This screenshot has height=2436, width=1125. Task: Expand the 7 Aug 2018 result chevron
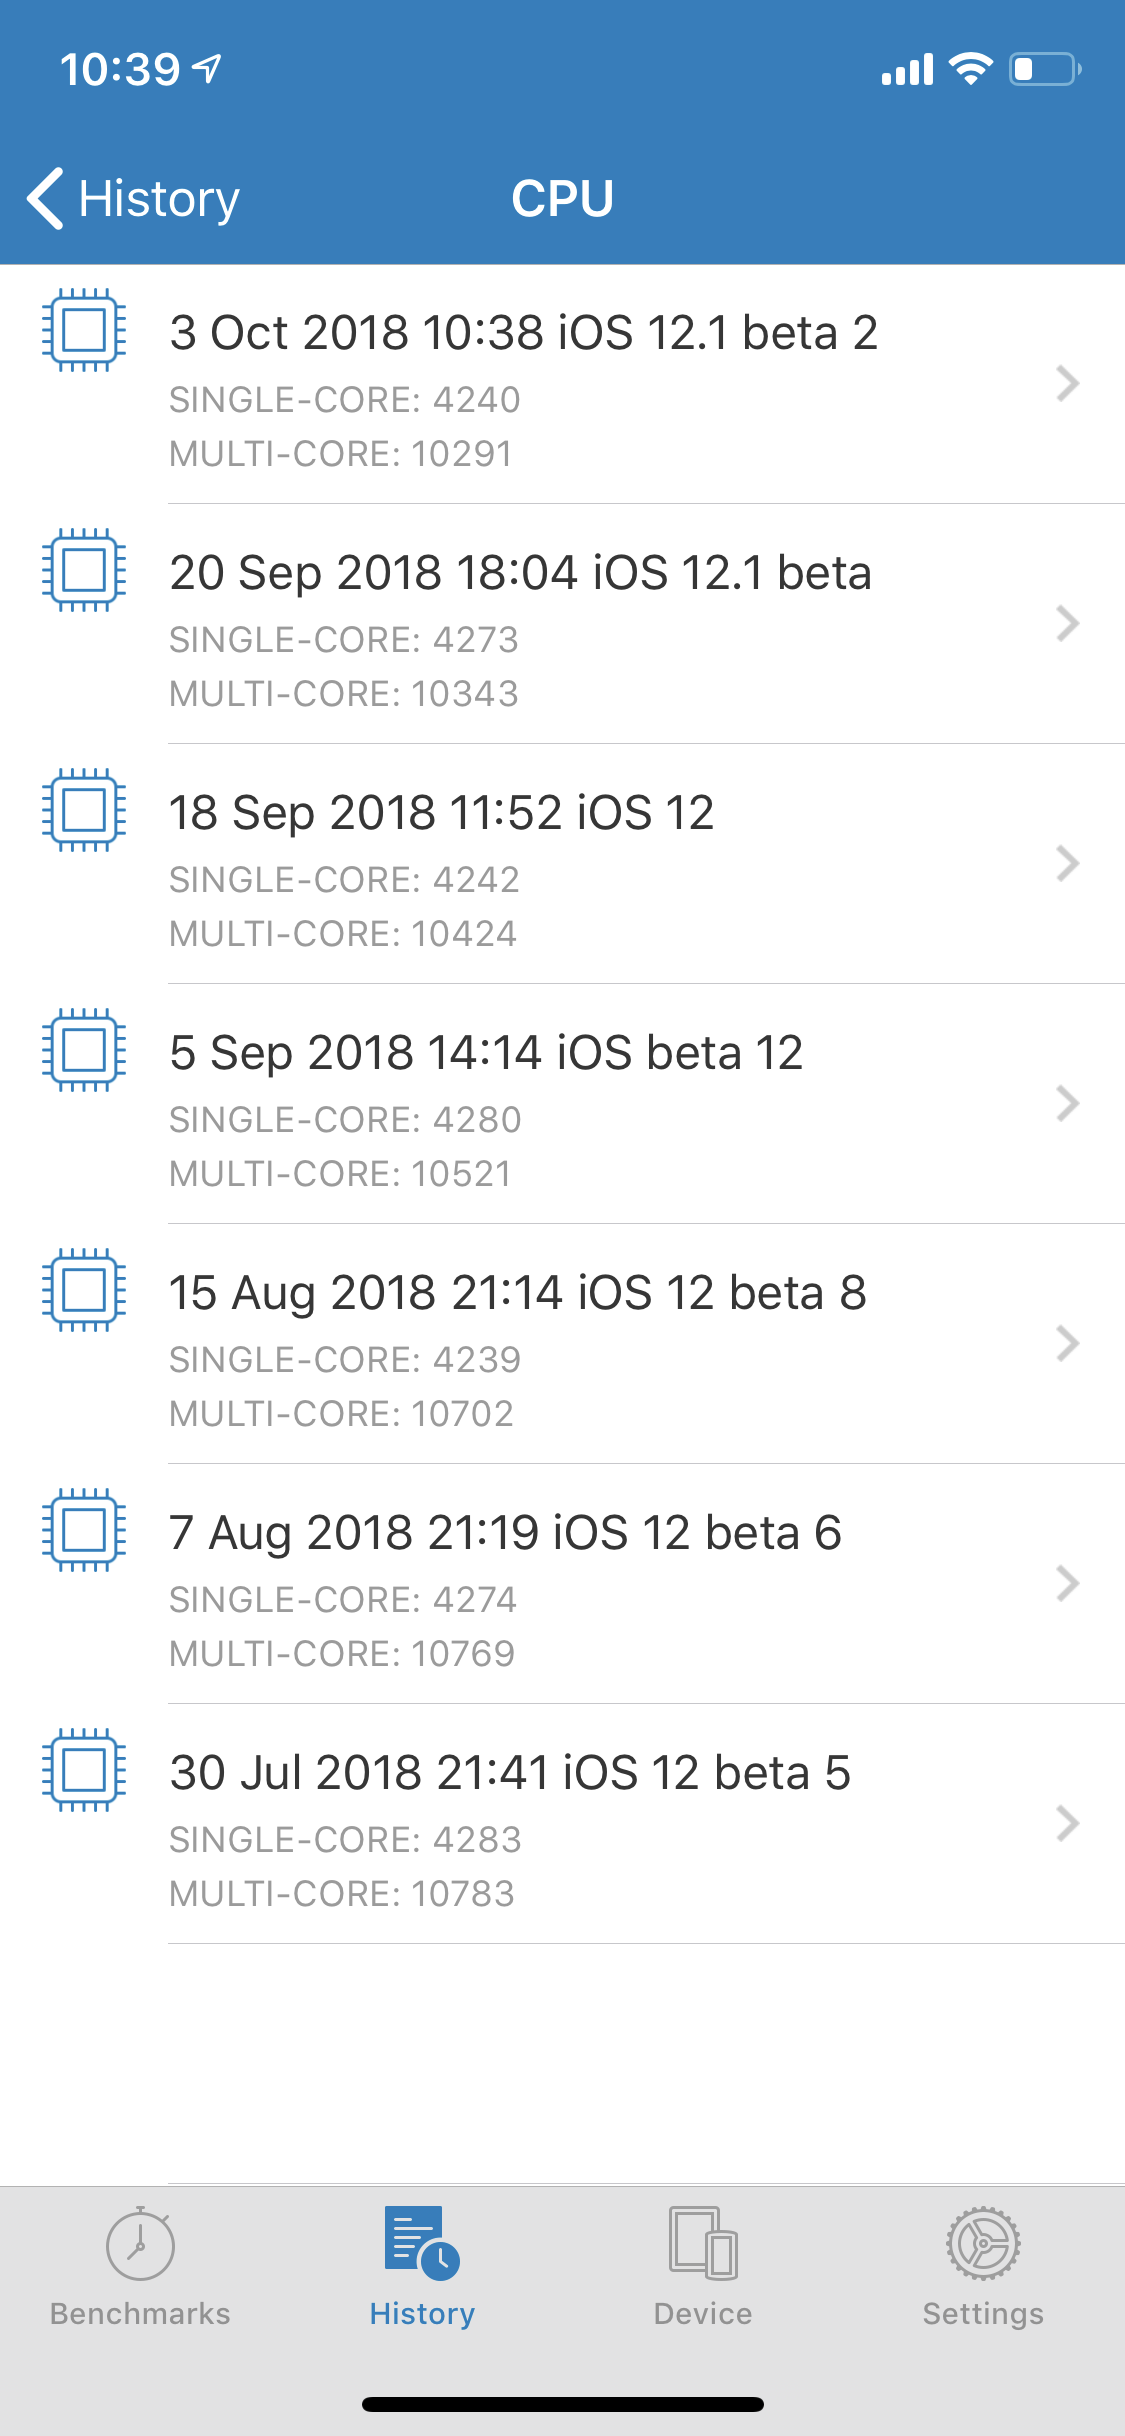(1068, 1583)
